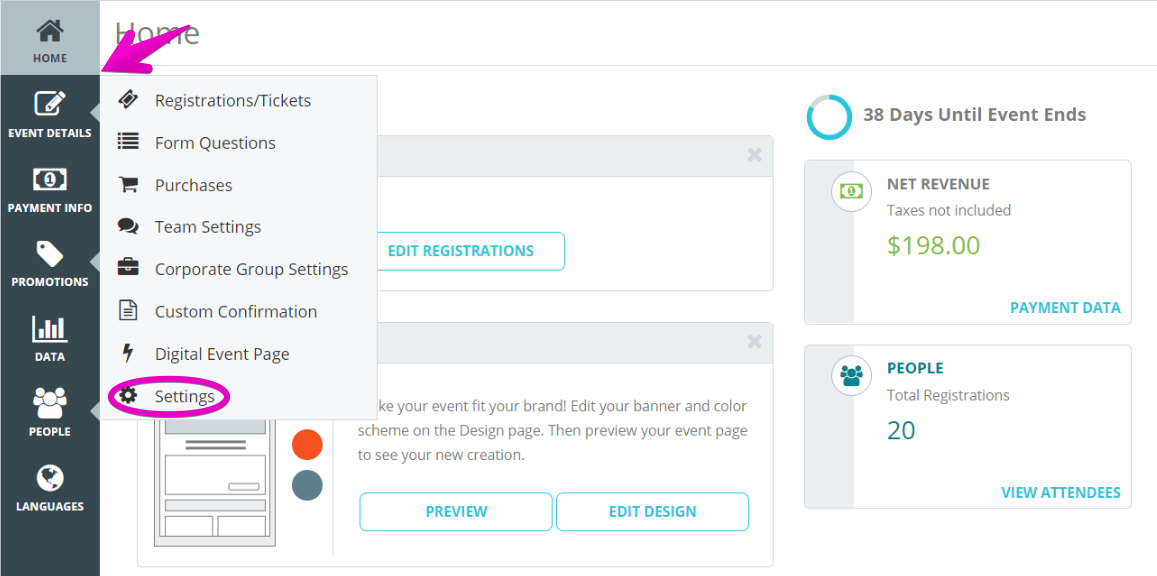This screenshot has height=576, width=1157.
Task: Open the Payment Info money icon
Action: click(x=50, y=179)
